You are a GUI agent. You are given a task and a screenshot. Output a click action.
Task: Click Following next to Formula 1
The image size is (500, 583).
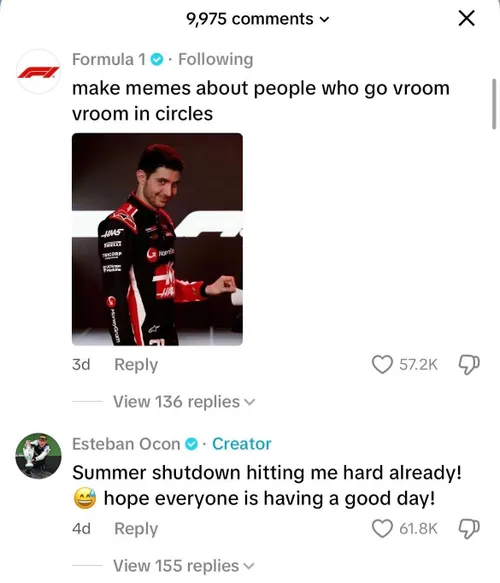click(x=216, y=59)
